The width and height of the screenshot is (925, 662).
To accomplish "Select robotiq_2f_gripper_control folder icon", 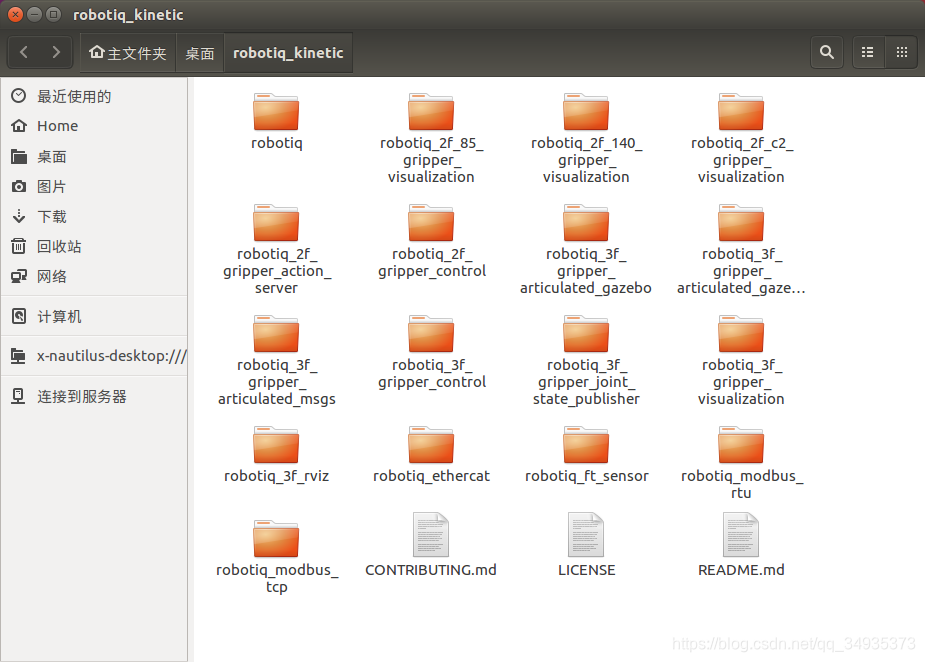I will click(x=431, y=222).
